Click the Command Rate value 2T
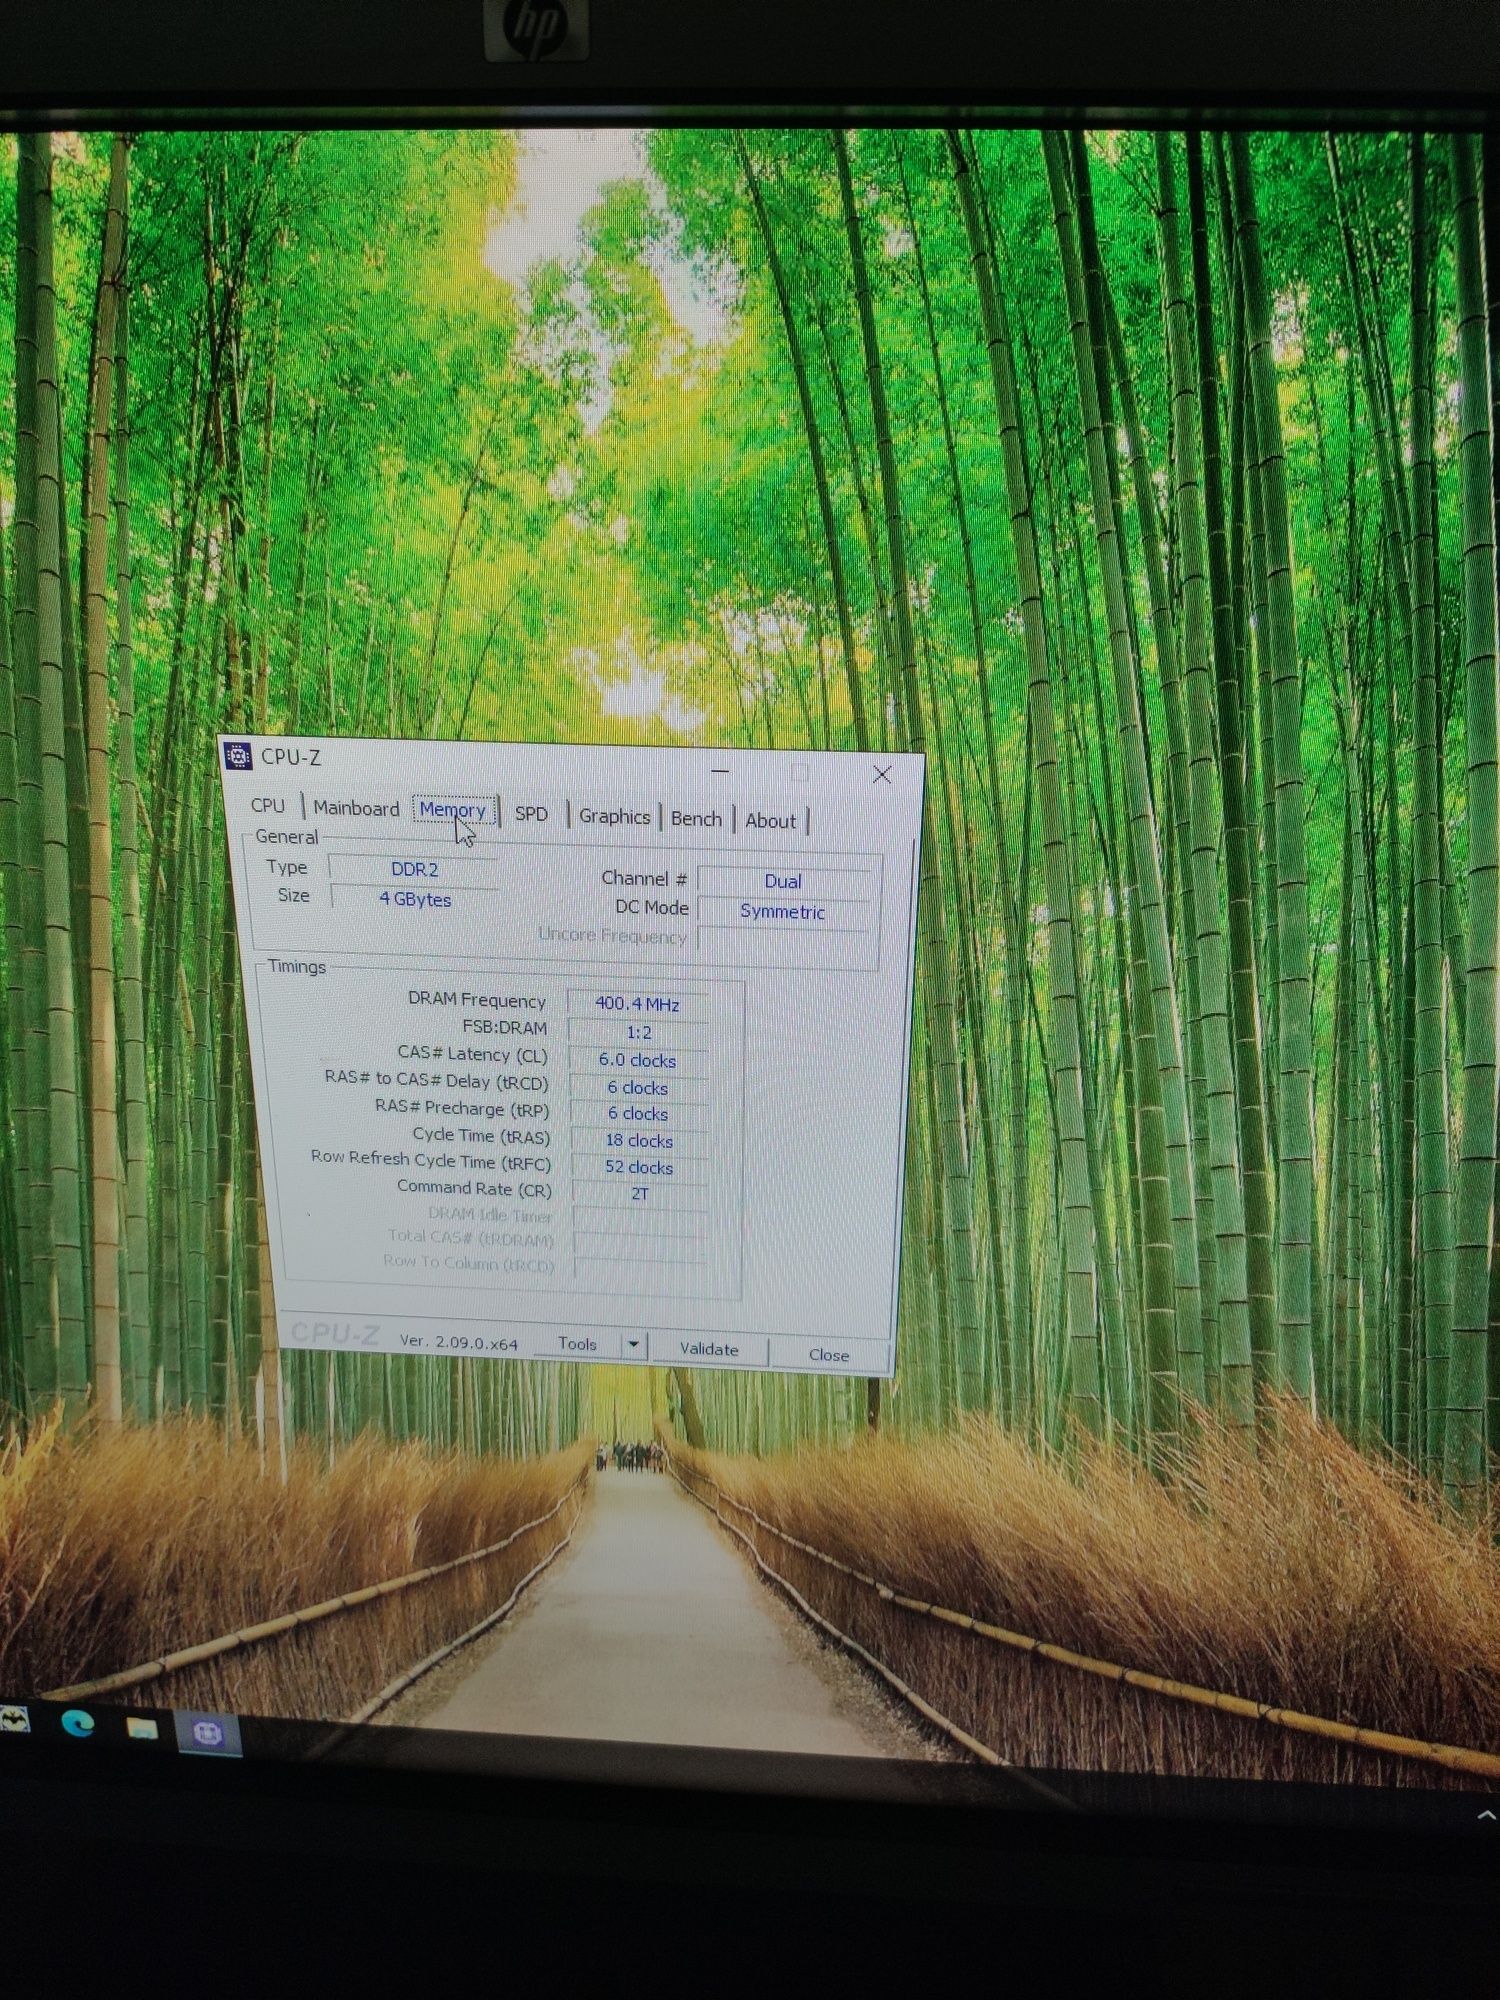Image resolution: width=1500 pixels, height=2000 pixels. click(640, 1193)
